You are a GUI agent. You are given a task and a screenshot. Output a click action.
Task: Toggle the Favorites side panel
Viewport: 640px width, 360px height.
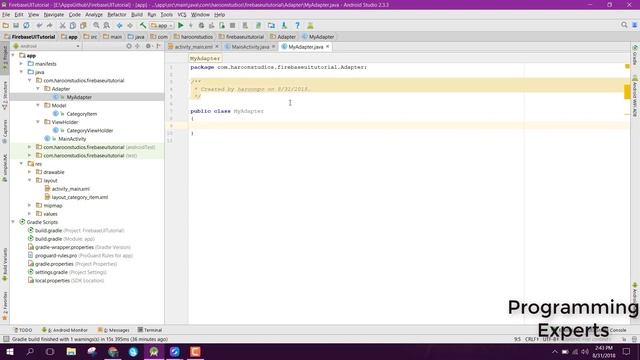tap(5, 306)
